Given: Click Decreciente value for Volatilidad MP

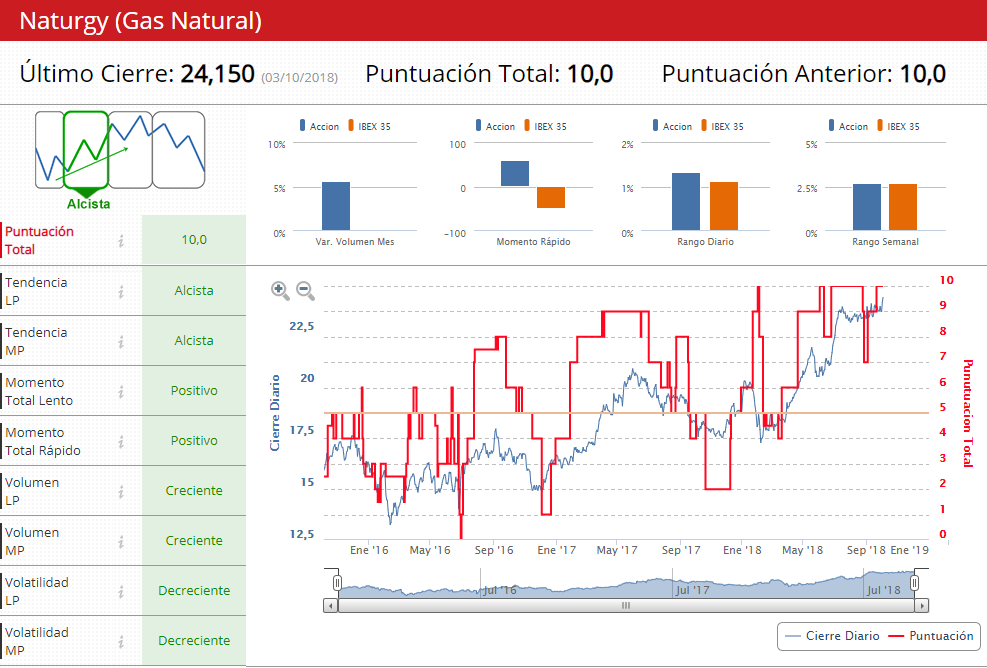Looking at the screenshot, I should (x=194, y=641).
